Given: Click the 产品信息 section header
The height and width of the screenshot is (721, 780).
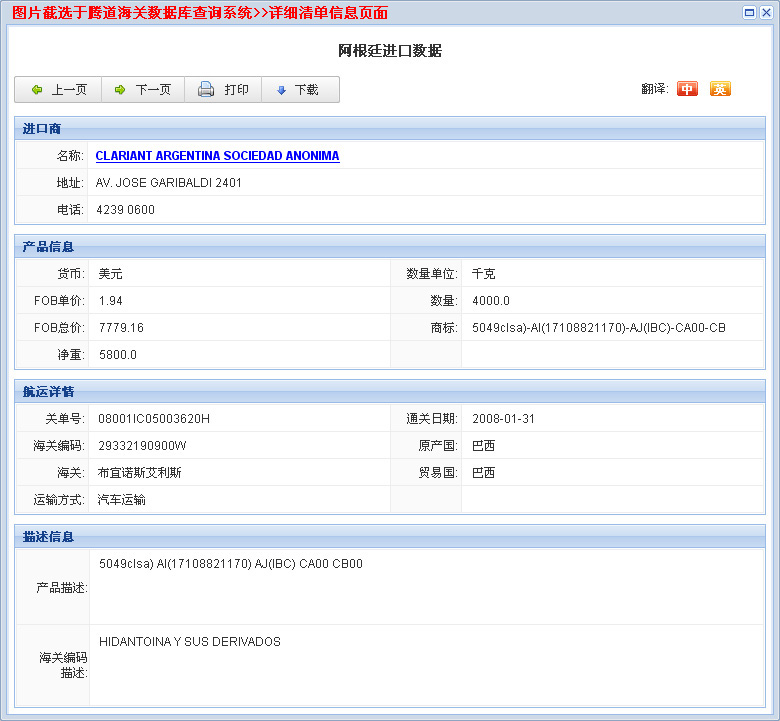Looking at the screenshot, I should 48,246.
